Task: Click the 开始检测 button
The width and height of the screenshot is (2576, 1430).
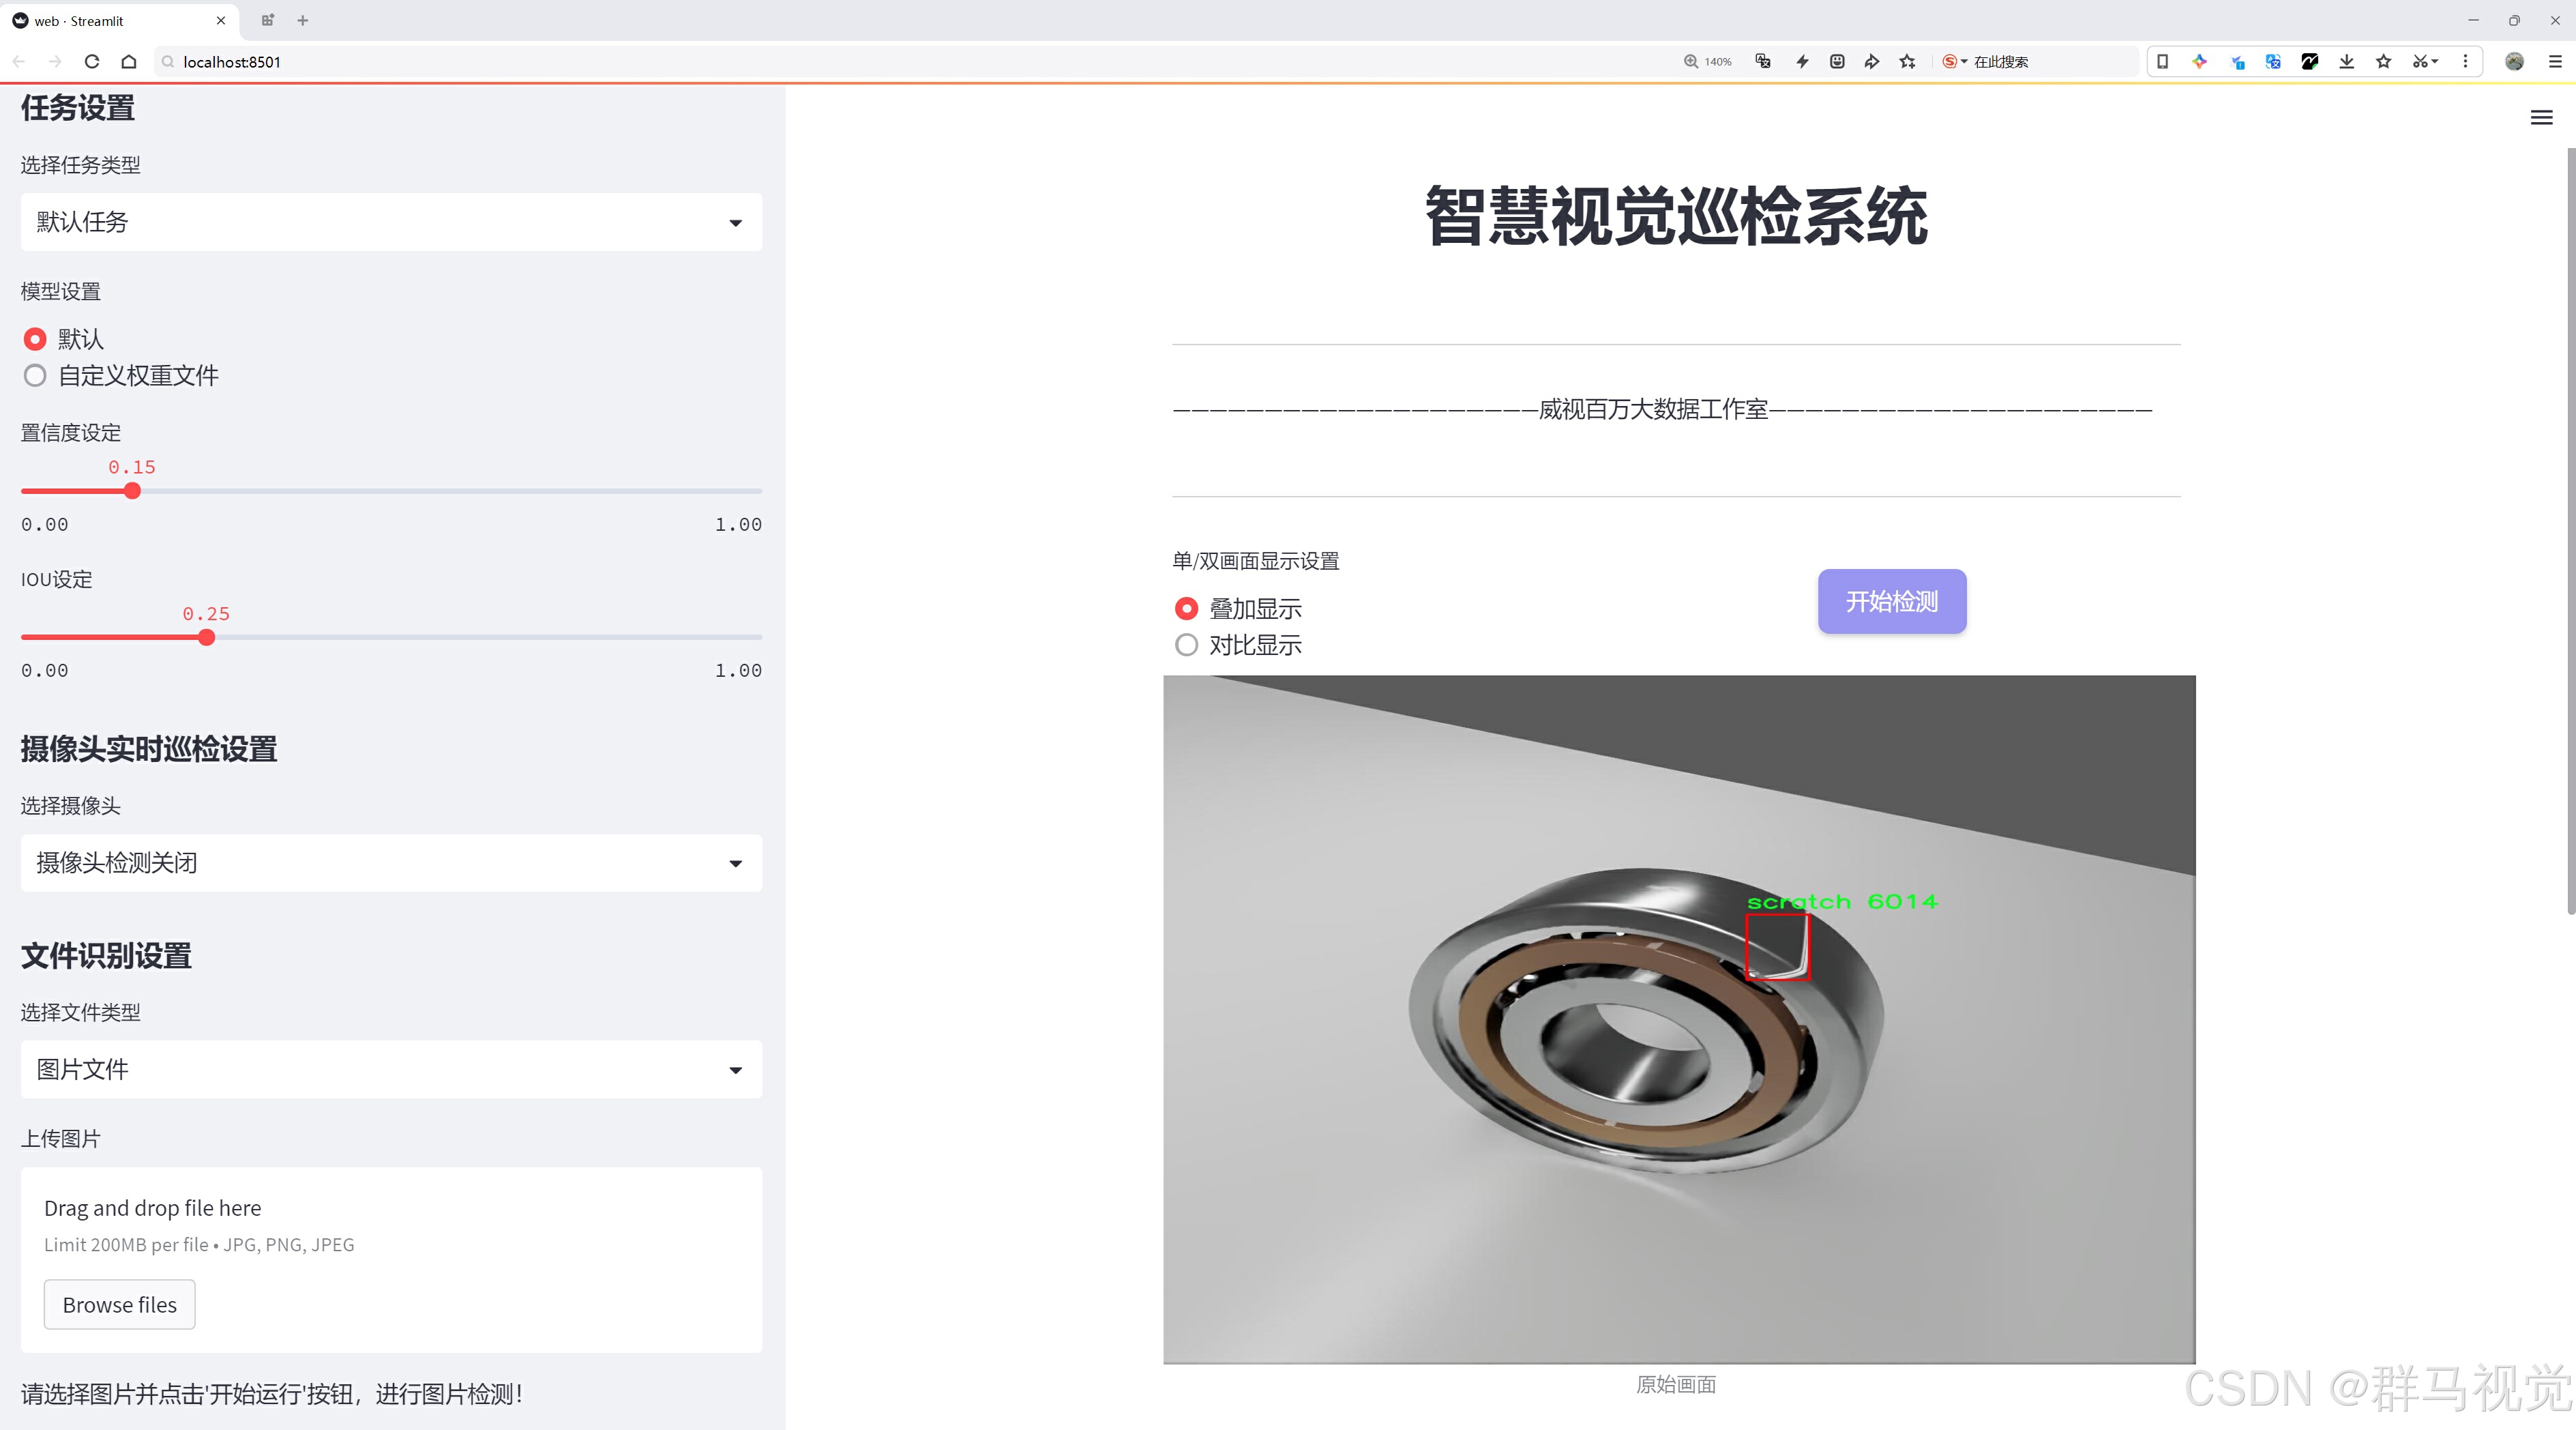Action: [x=1891, y=601]
